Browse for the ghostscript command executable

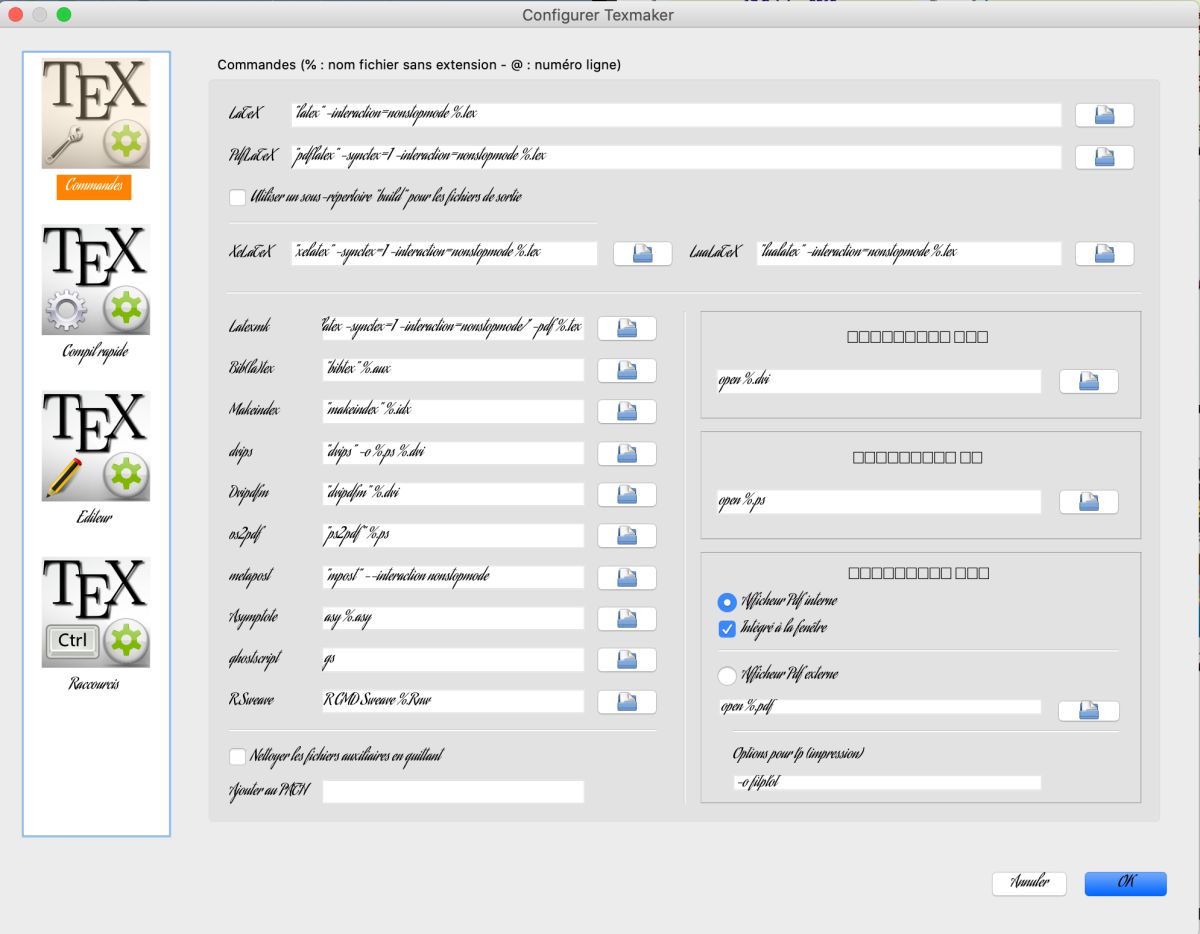[x=627, y=660]
